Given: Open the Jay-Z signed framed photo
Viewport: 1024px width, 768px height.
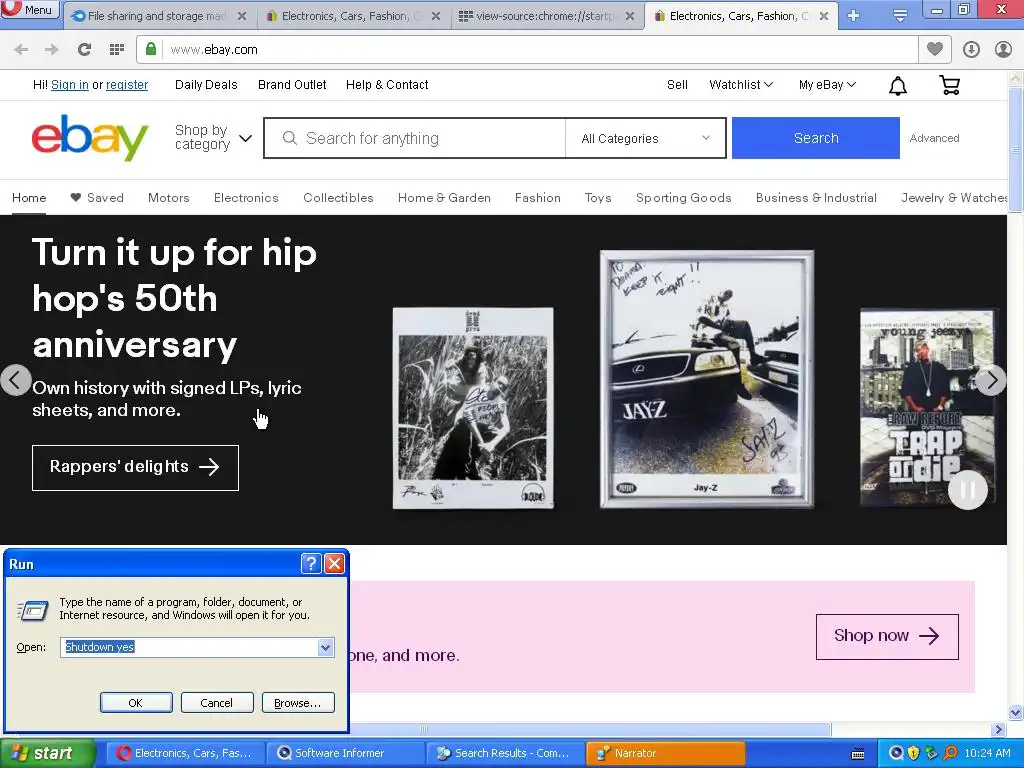Looking at the screenshot, I should (707, 379).
